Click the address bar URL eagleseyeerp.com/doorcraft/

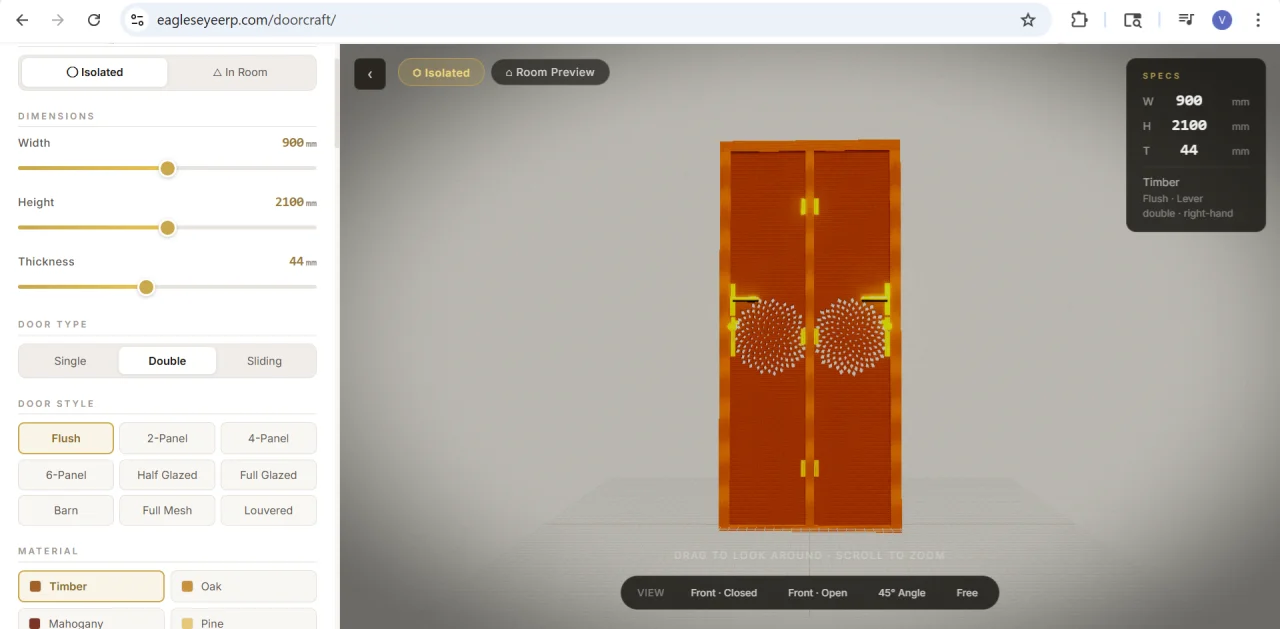click(246, 20)
